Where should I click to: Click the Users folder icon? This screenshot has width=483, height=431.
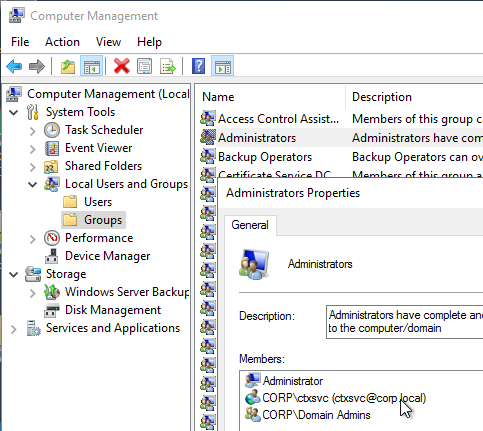pyautogui.click(x=70, y=202)
